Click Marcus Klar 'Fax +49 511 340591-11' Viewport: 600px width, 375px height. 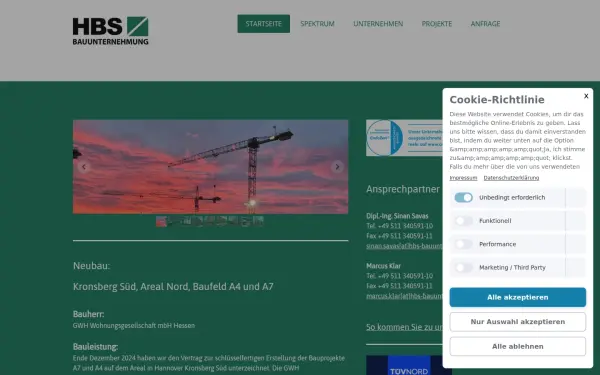point(399,286)
